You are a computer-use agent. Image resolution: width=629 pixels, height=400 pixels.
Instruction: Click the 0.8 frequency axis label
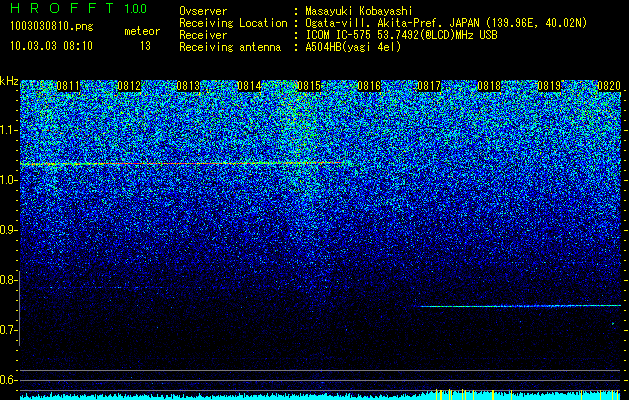pyautogui.click(x=8, y=280)
